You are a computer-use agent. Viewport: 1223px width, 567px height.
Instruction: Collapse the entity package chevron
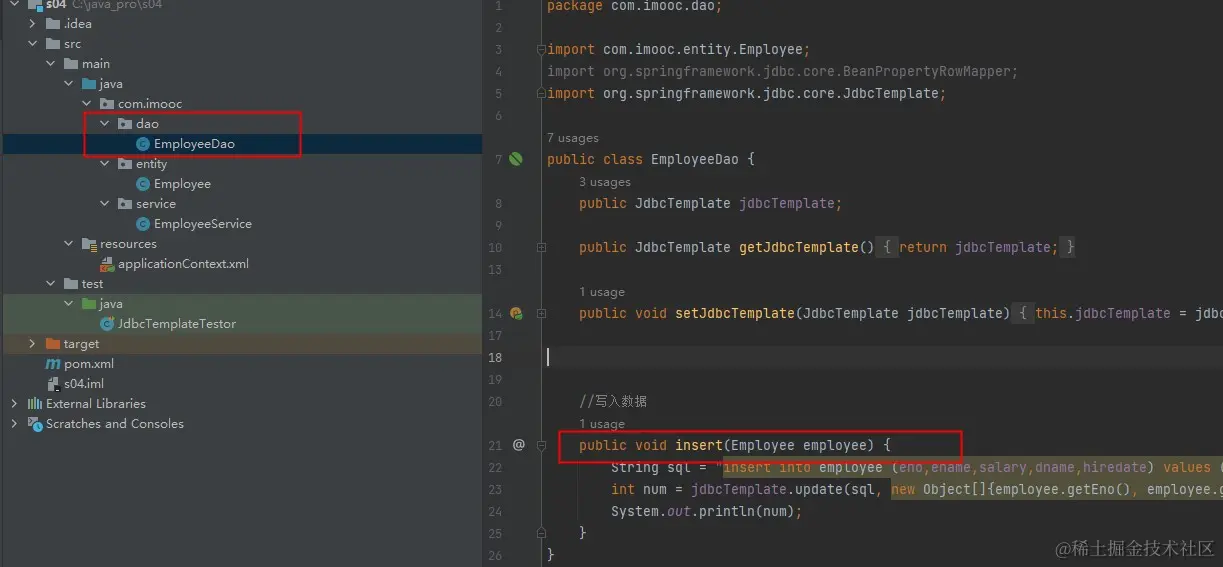pyautogui.click(x=105, y=164)
